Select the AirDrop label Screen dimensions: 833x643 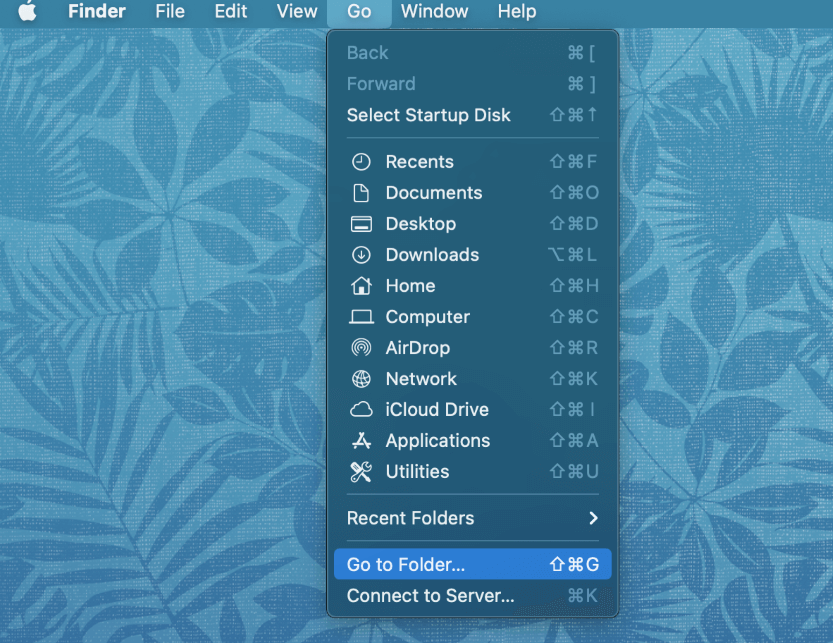pyautogui.click(x=418, y=348)
